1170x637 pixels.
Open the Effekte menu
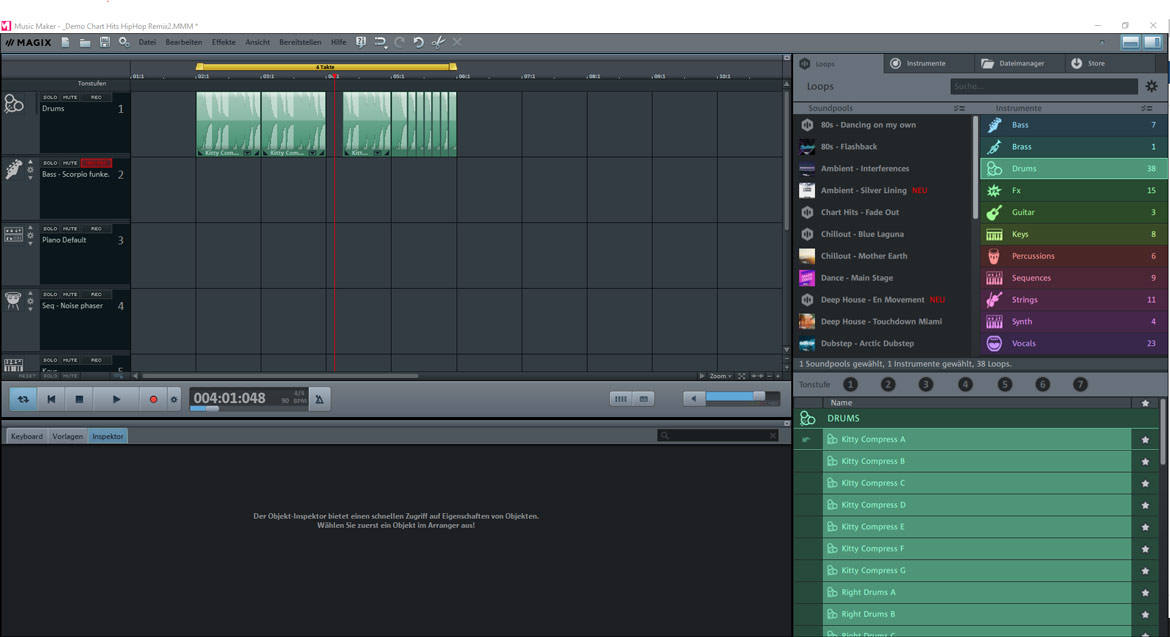[223, 43]
